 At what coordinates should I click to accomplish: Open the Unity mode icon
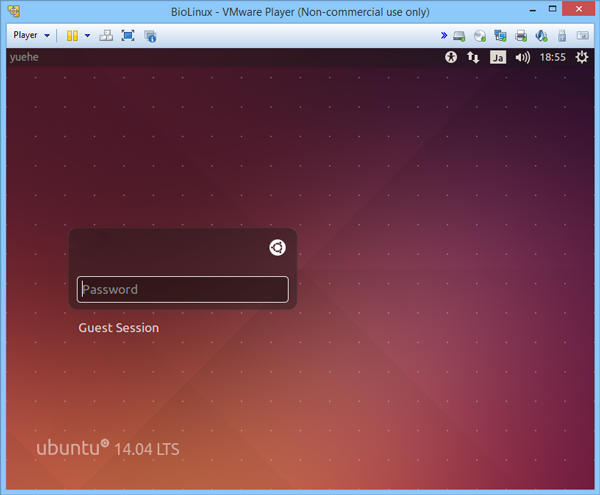[x=150, y=36]
